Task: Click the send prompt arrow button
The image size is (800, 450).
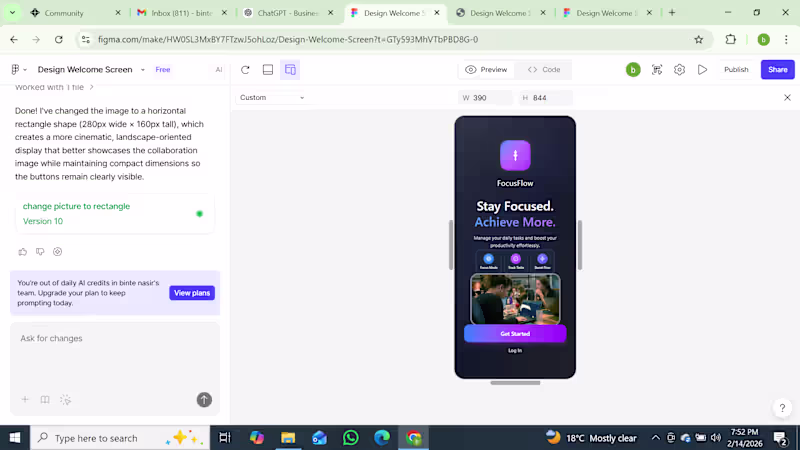Action: point(204,399)
